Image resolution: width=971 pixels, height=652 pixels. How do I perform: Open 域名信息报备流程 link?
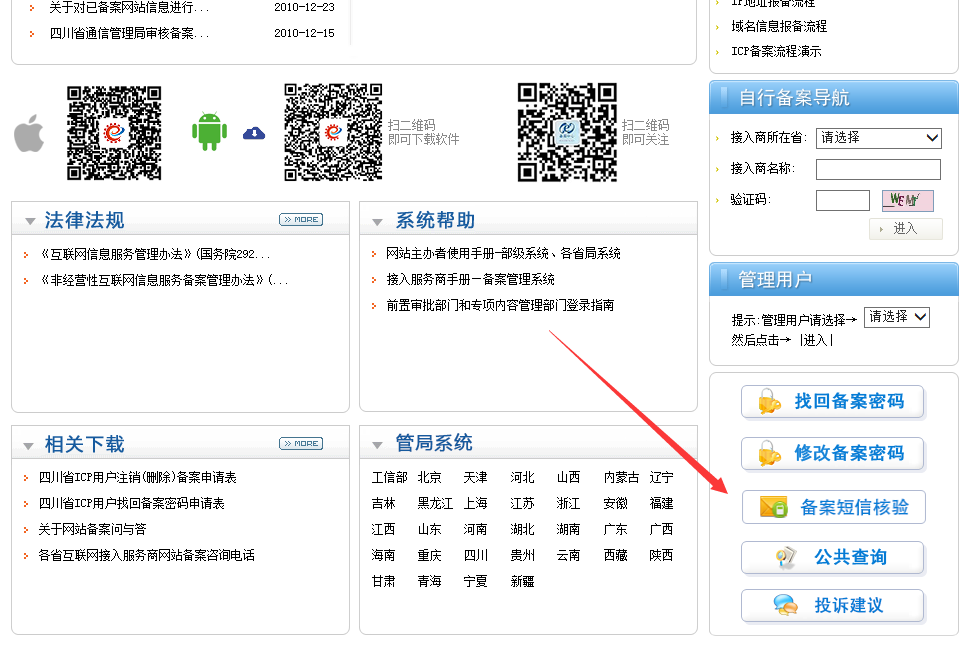click(779, 27)
